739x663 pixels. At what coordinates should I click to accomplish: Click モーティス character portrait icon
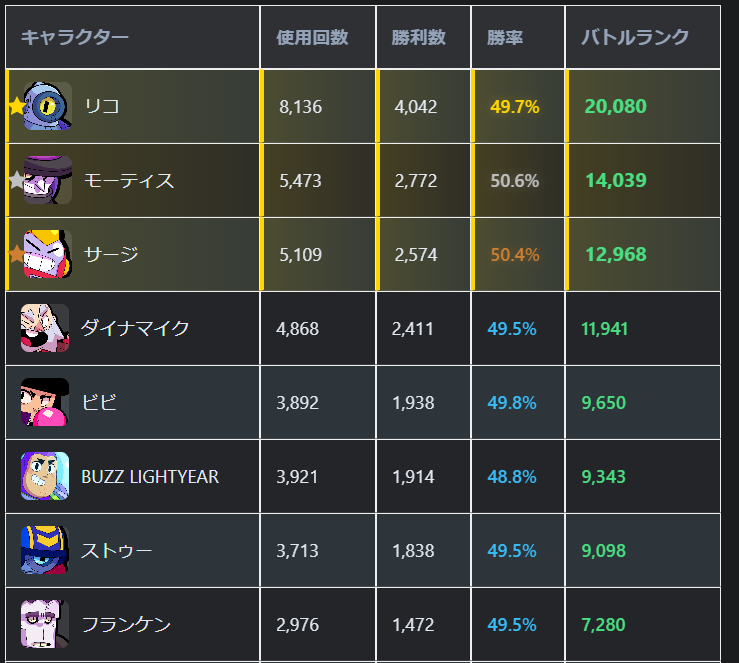[47, 180]
